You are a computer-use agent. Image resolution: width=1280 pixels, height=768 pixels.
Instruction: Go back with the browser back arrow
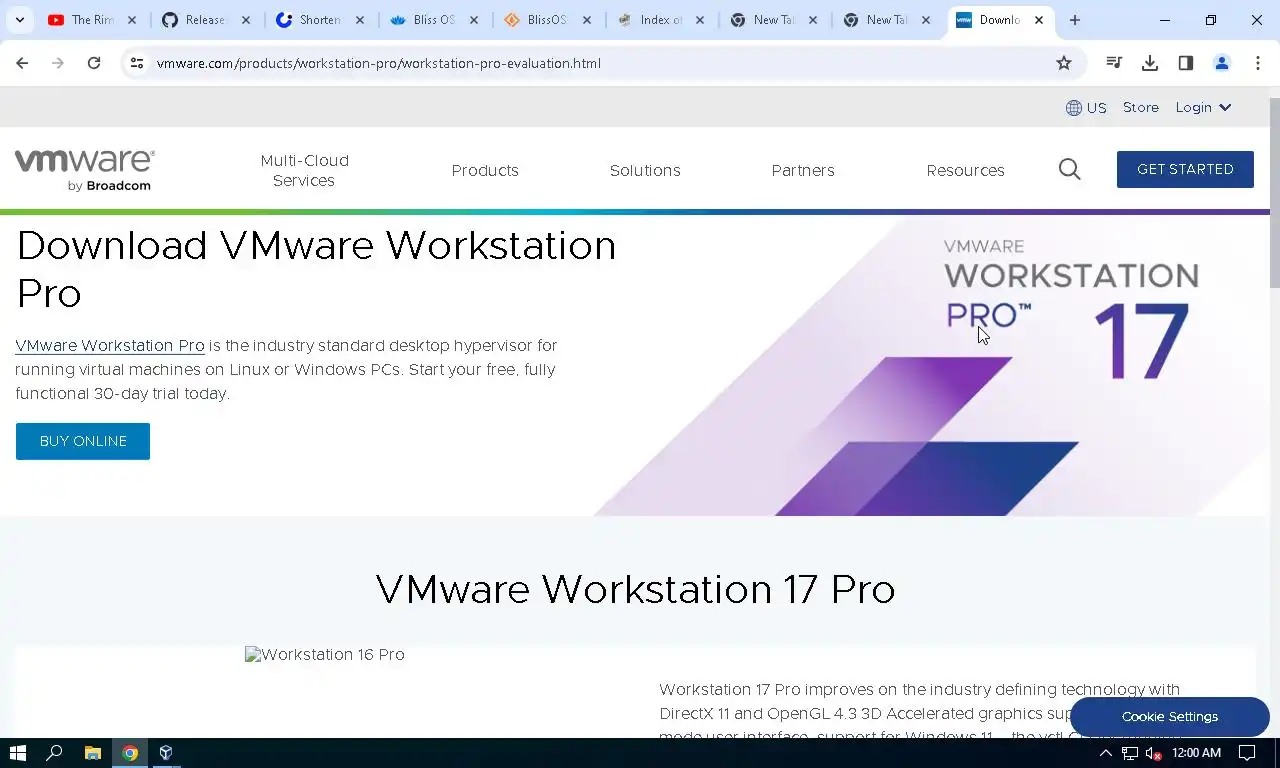22,63
